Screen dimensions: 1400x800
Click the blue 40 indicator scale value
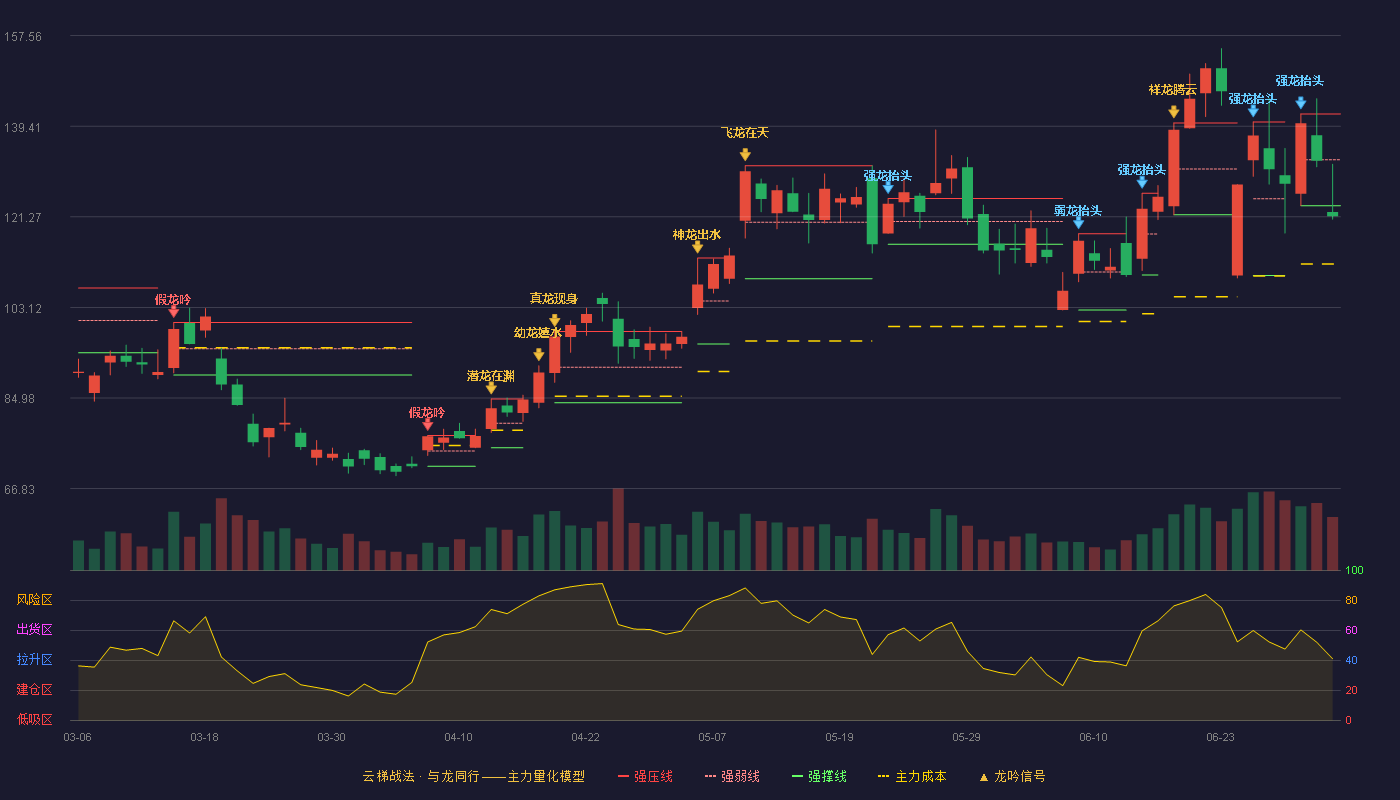coord(1351,660)
